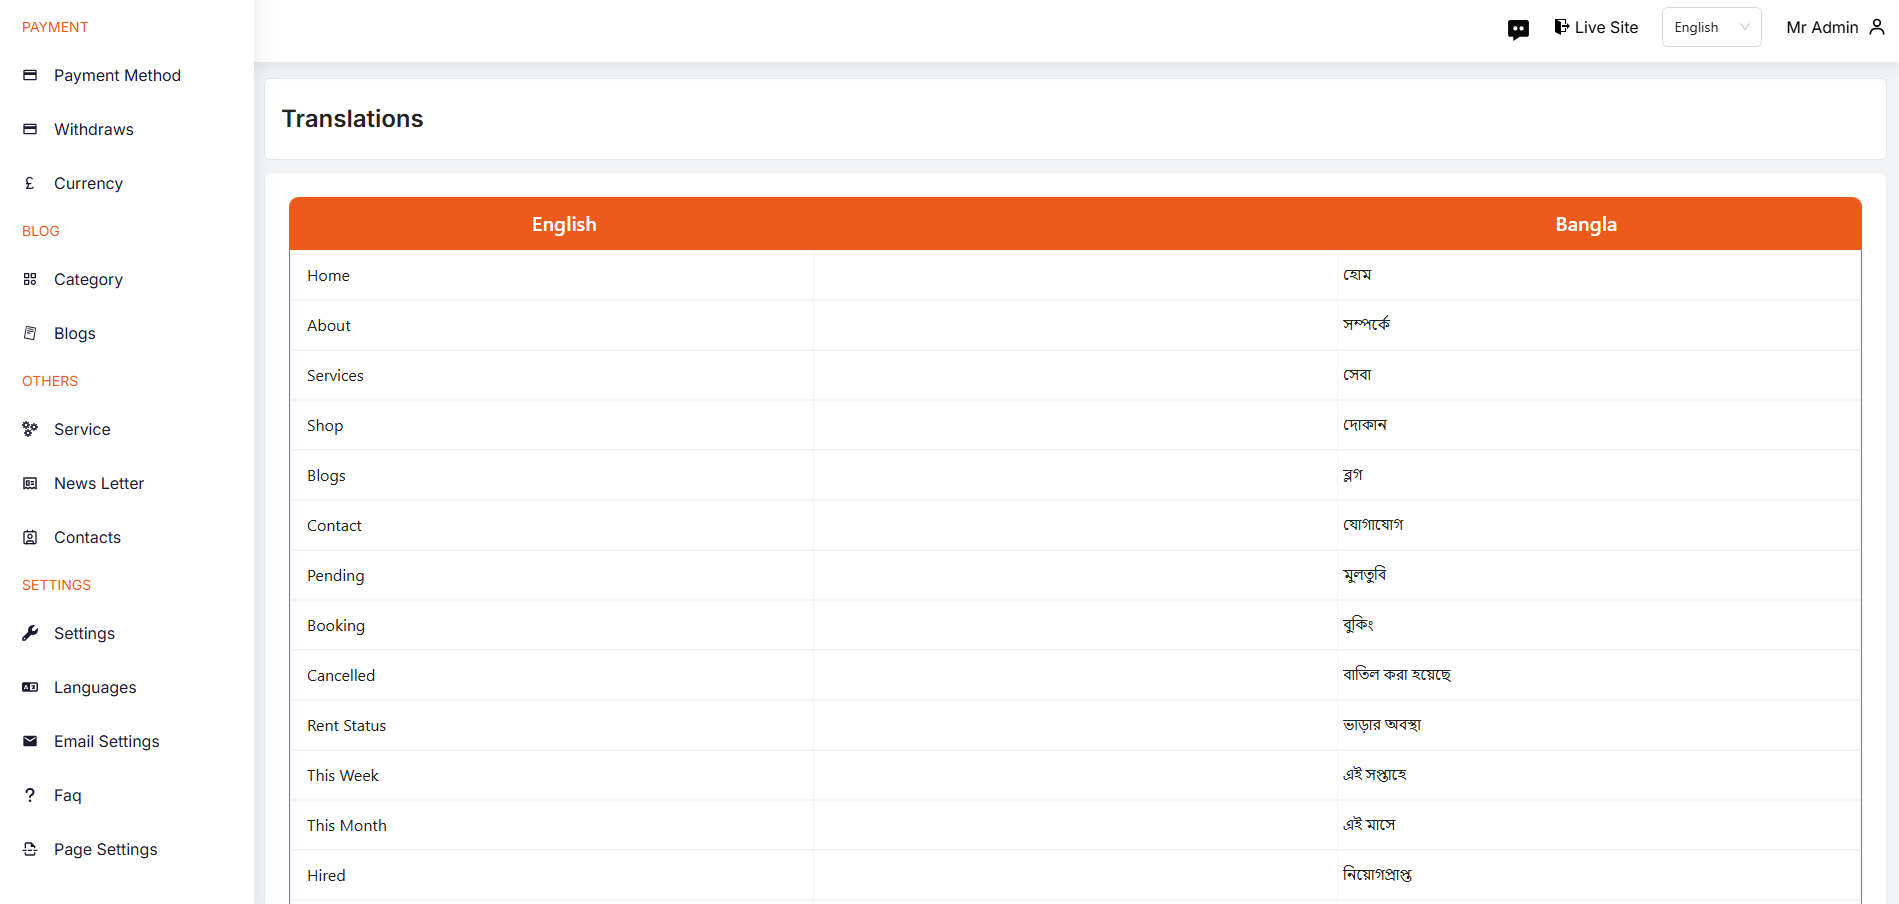Click the Faq question mark icon
Screen dimensions: 1899x904
point(30,795)
